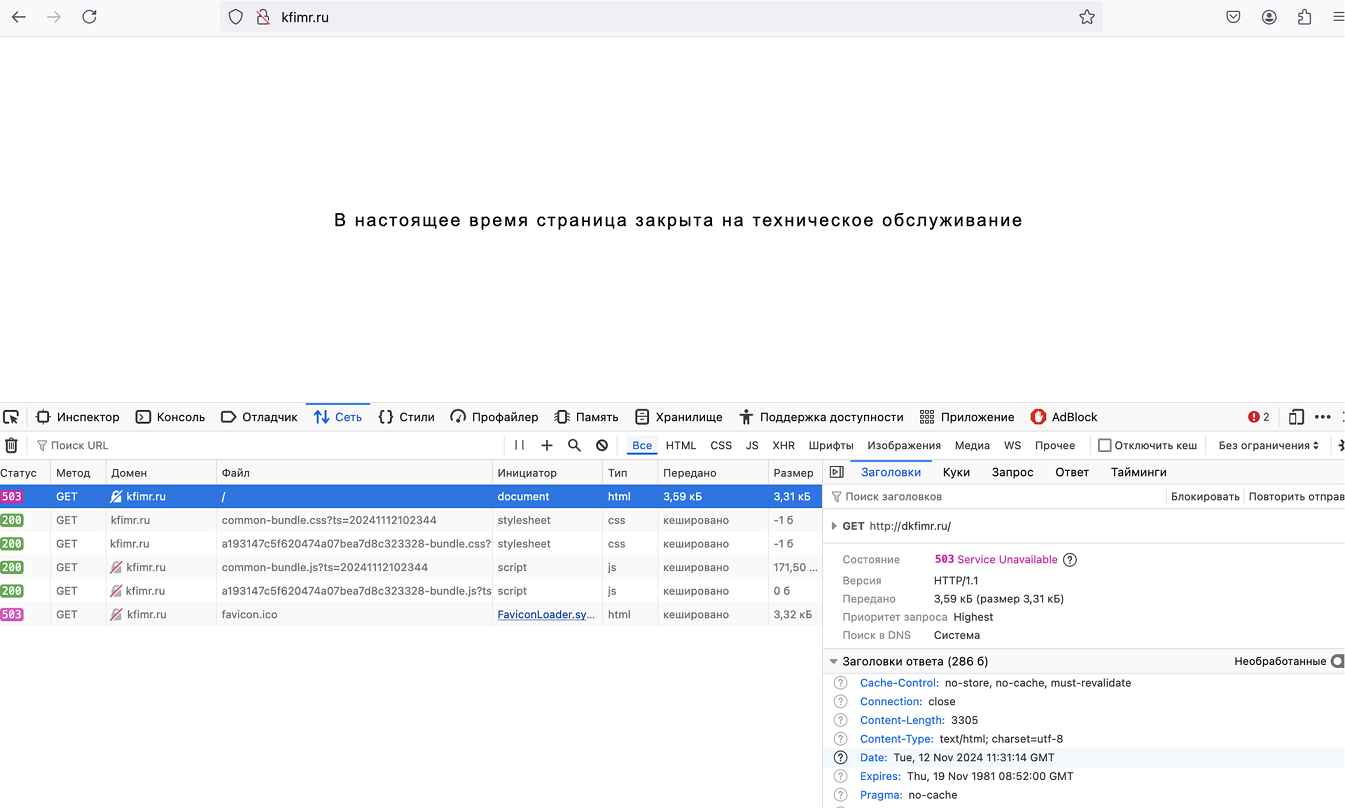Enable the 'Отключить кеш' checkbox
Image resolution: width=1345 pixels, height=808 pixels.
(1105, 445)
